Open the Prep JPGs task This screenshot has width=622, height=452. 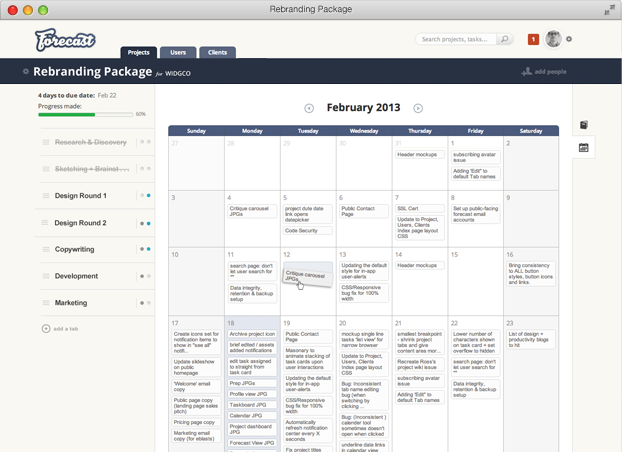pyautogui.click(x=252, y=383)
